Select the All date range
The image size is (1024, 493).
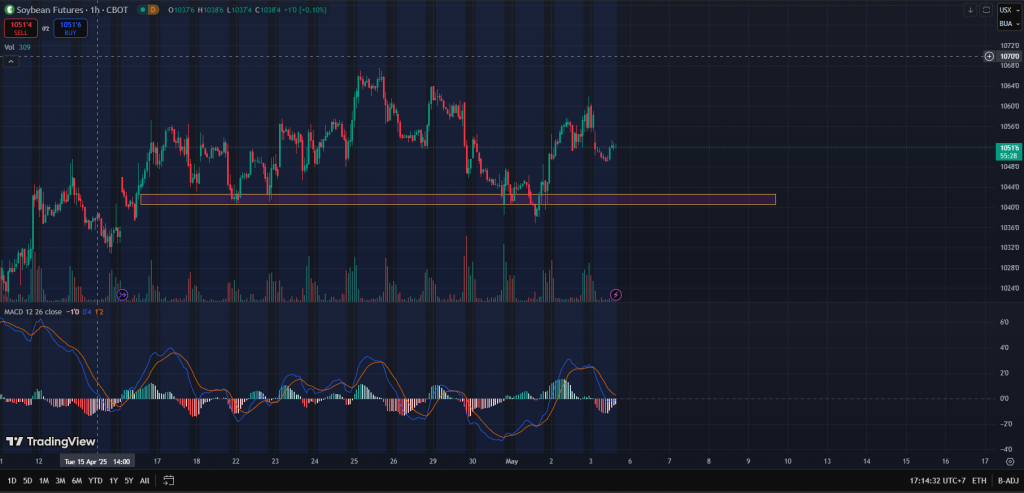[x=144, y=481]
